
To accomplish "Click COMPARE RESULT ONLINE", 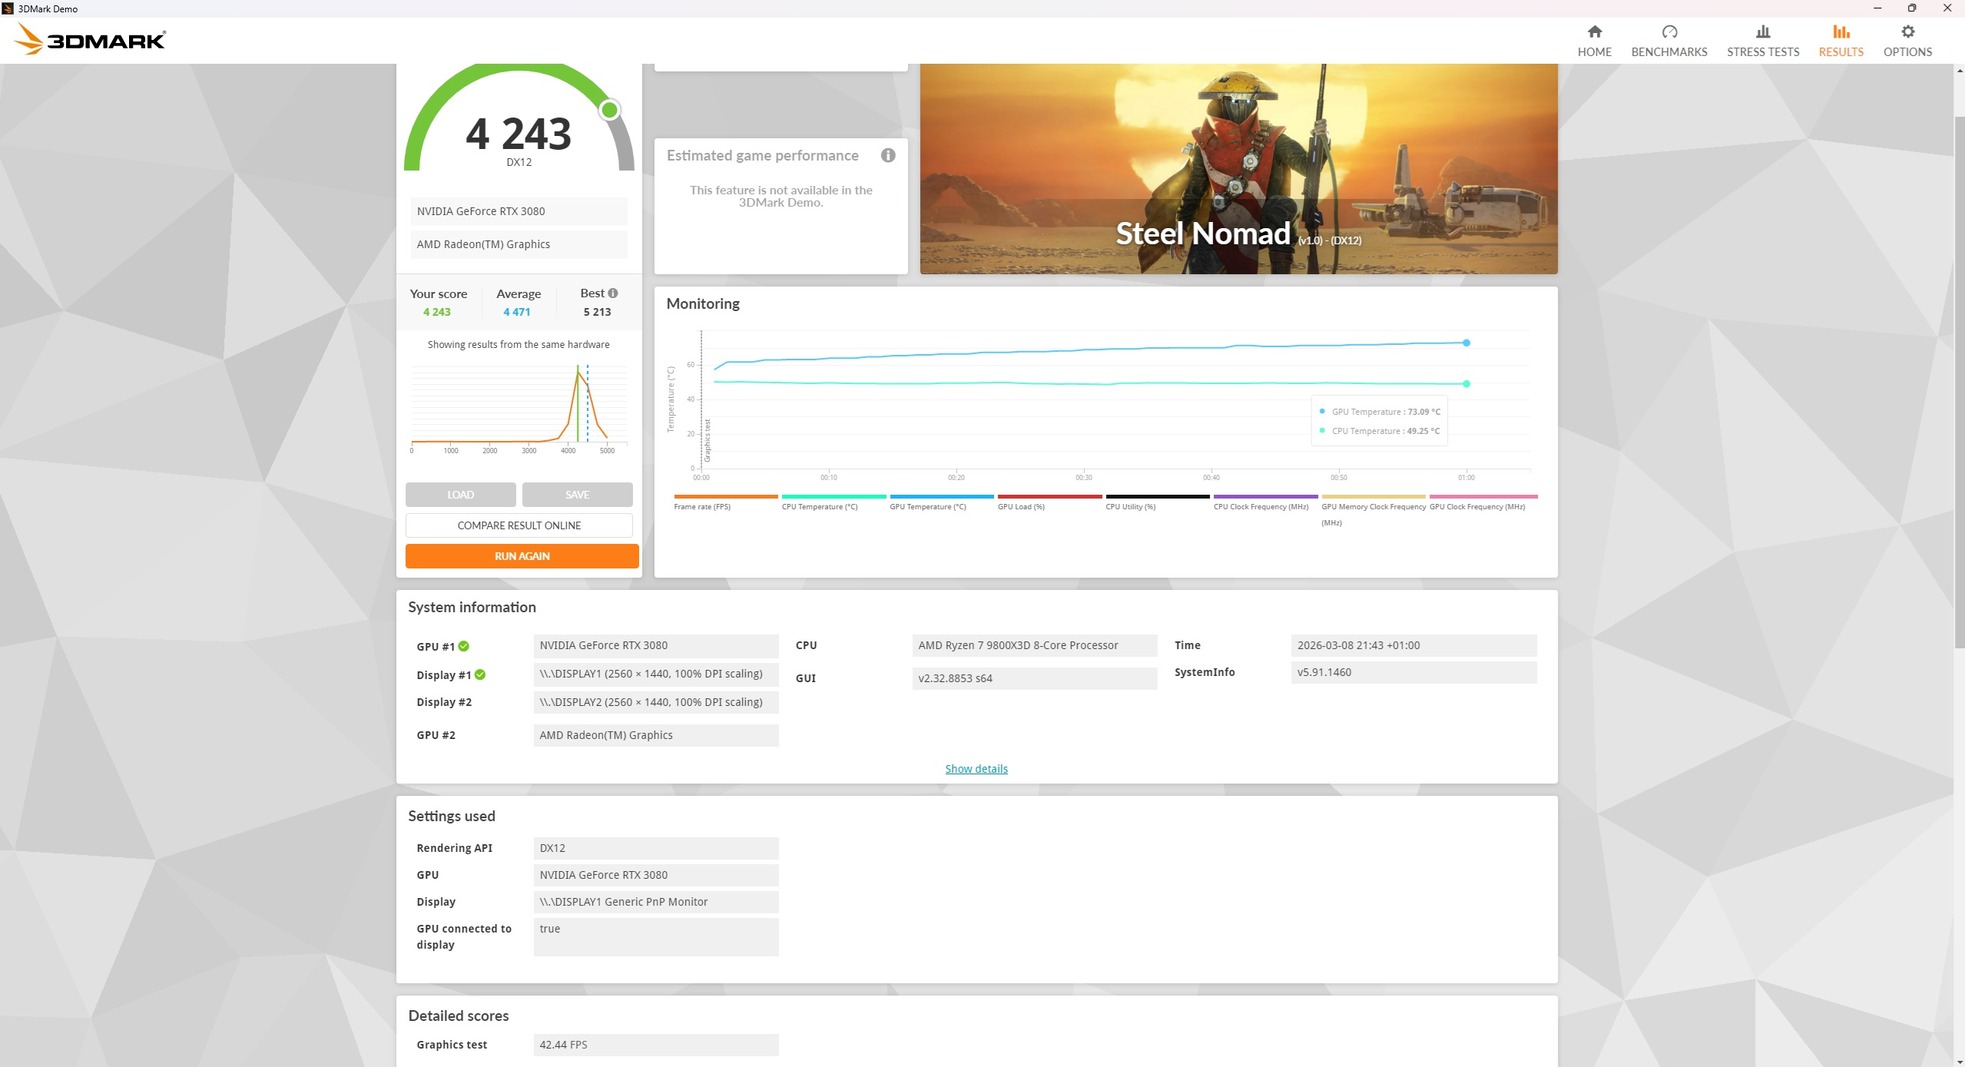I will tap(519, 525).
